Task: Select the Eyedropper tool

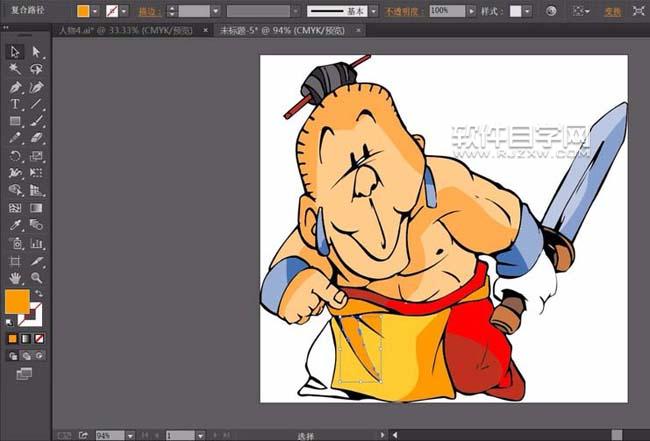Action: pos(15,225)
